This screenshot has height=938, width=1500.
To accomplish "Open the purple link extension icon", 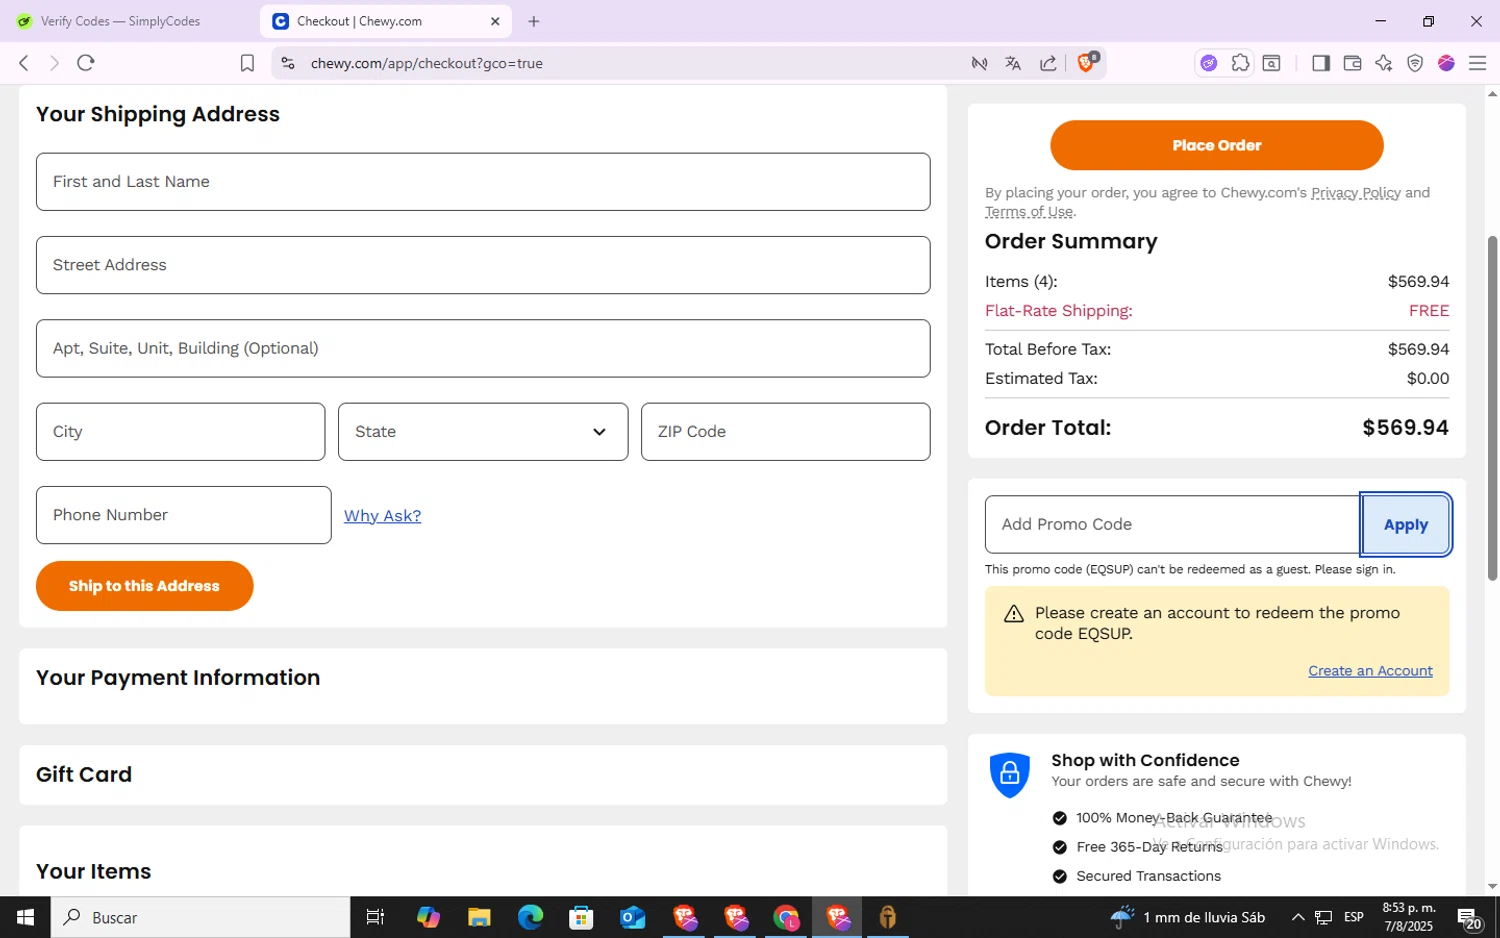I will (x=1209, y=63).
